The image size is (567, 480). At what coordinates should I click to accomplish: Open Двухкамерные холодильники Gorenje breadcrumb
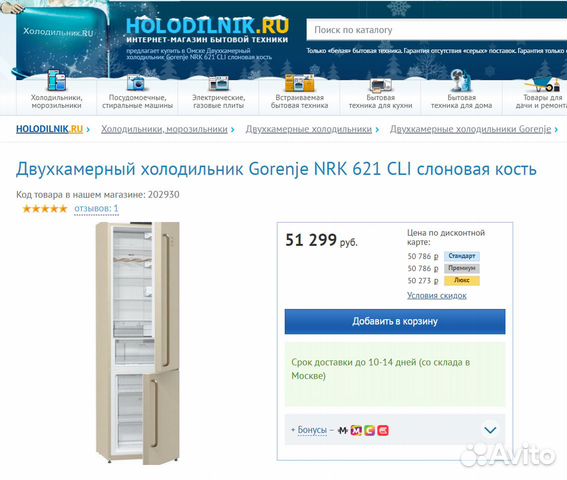tap(470, 129)
